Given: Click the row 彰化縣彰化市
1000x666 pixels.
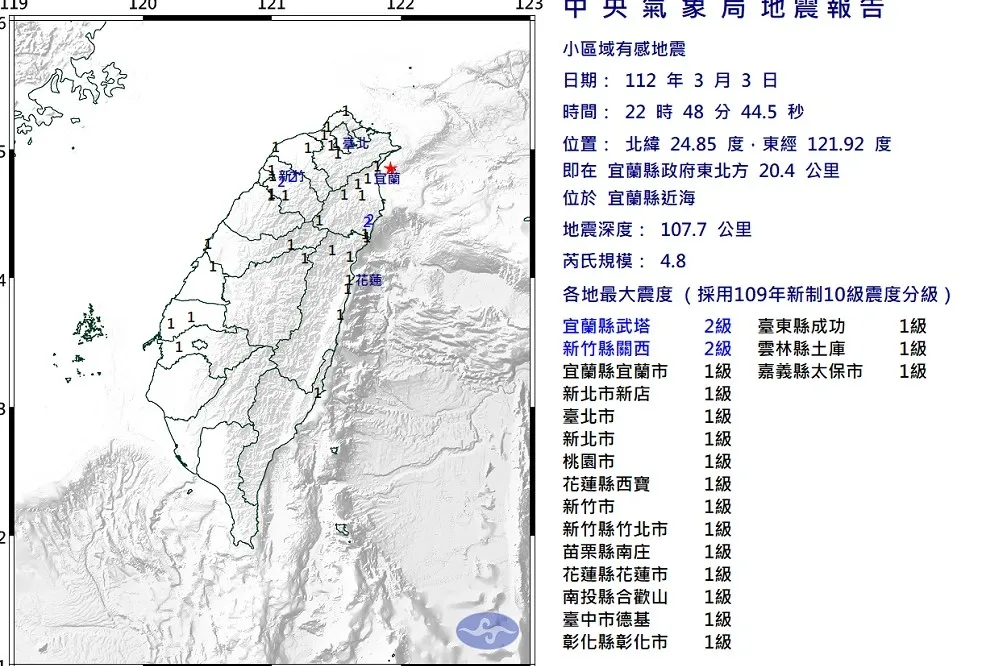Looking at the screenshot, I should pos(647,642).
